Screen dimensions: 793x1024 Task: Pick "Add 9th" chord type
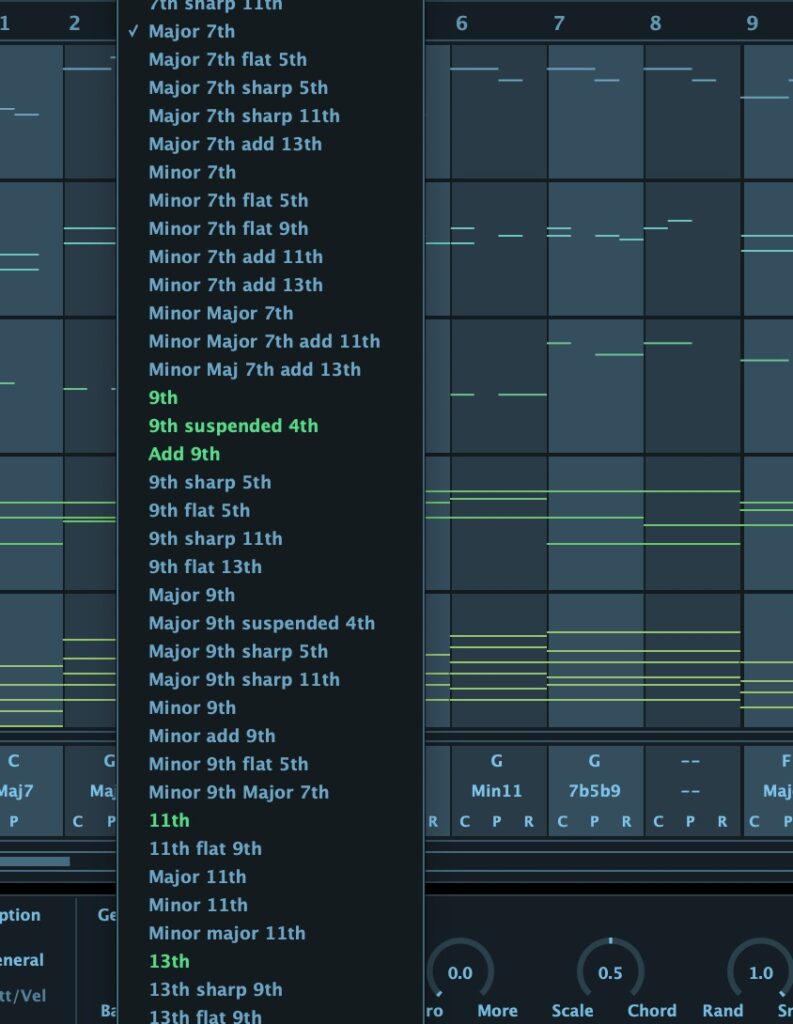(x=184, y=454)
